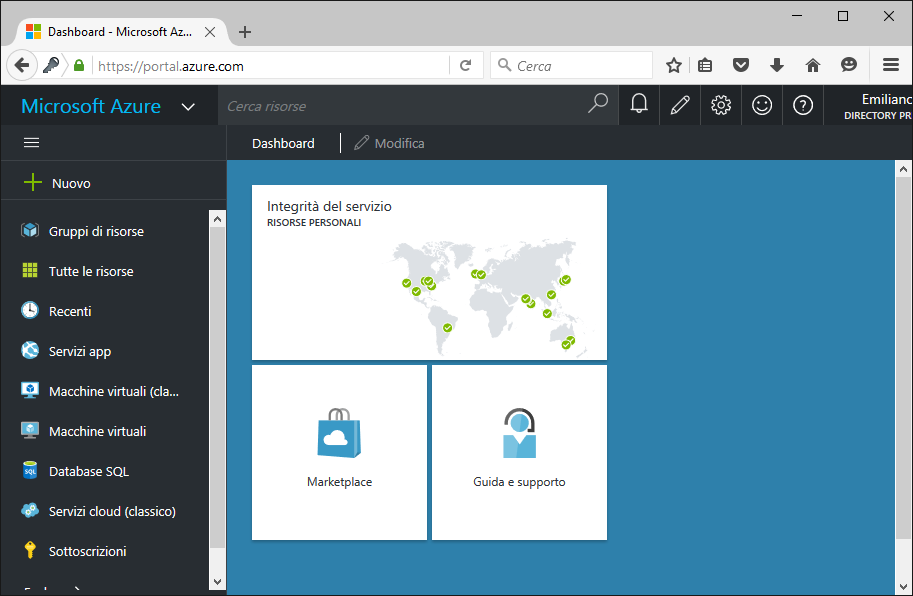
Task: Click the Sottoscrizioni key icon
Action: (x=30, y=551)
